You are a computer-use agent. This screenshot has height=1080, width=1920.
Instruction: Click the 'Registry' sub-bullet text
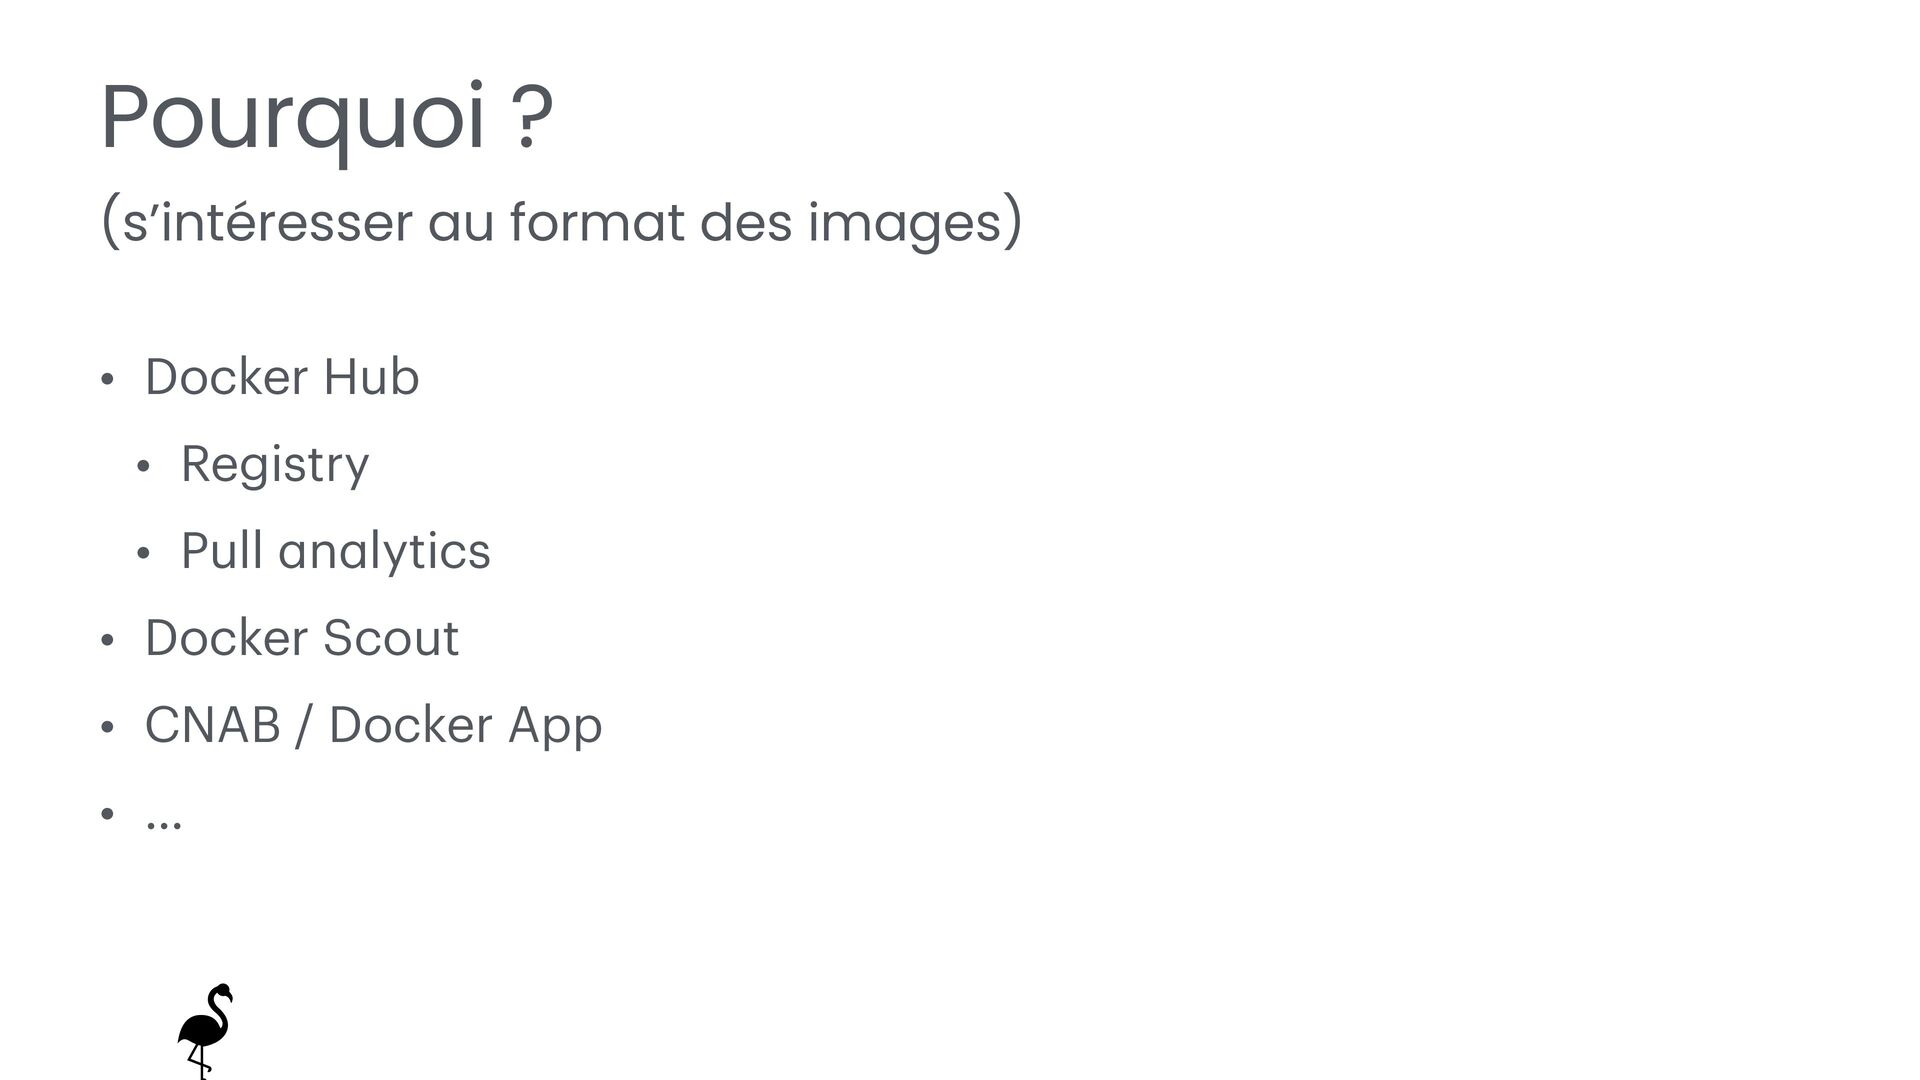pyautogui.click(x=275, y=466)
